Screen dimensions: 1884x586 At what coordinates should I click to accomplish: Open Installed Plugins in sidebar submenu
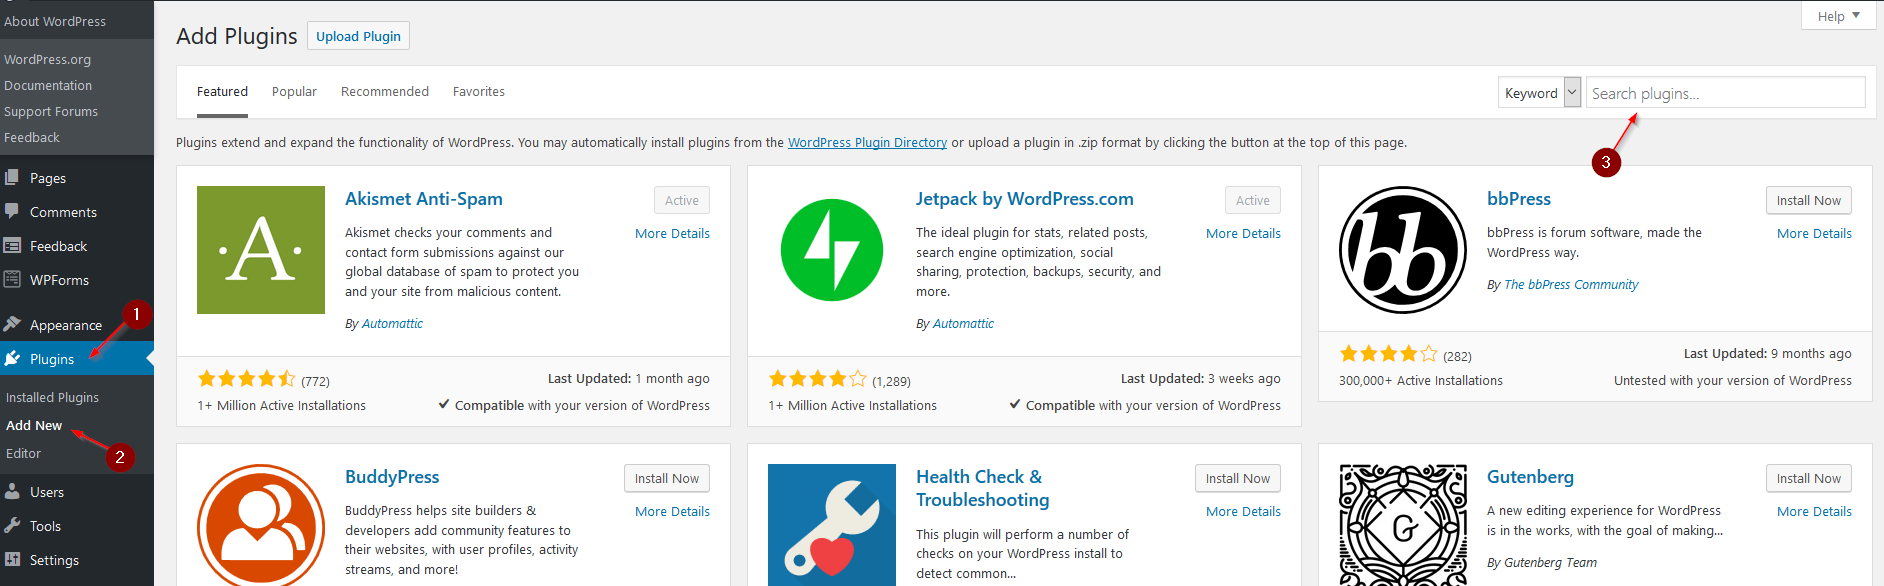[x=52, y=397]
